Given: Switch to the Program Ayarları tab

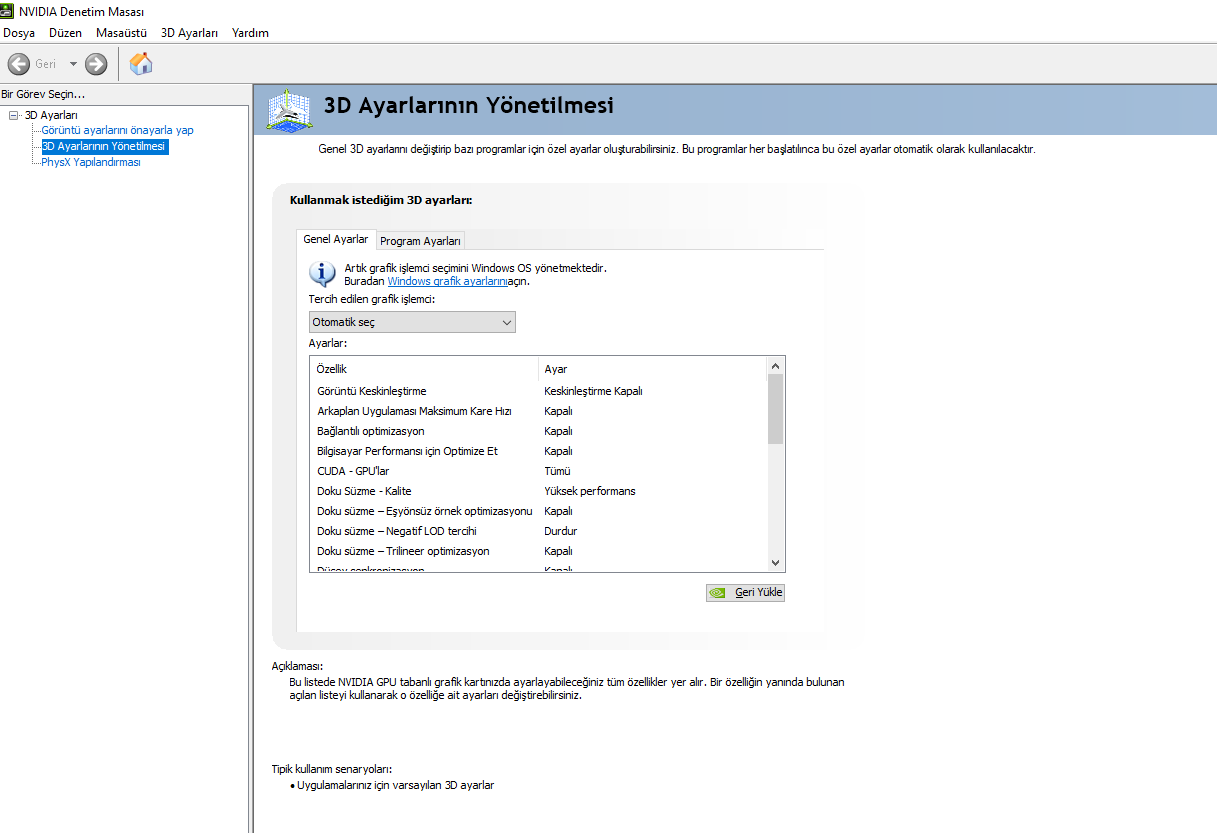Looking at the screenshot, I should [x=420, y=241].
